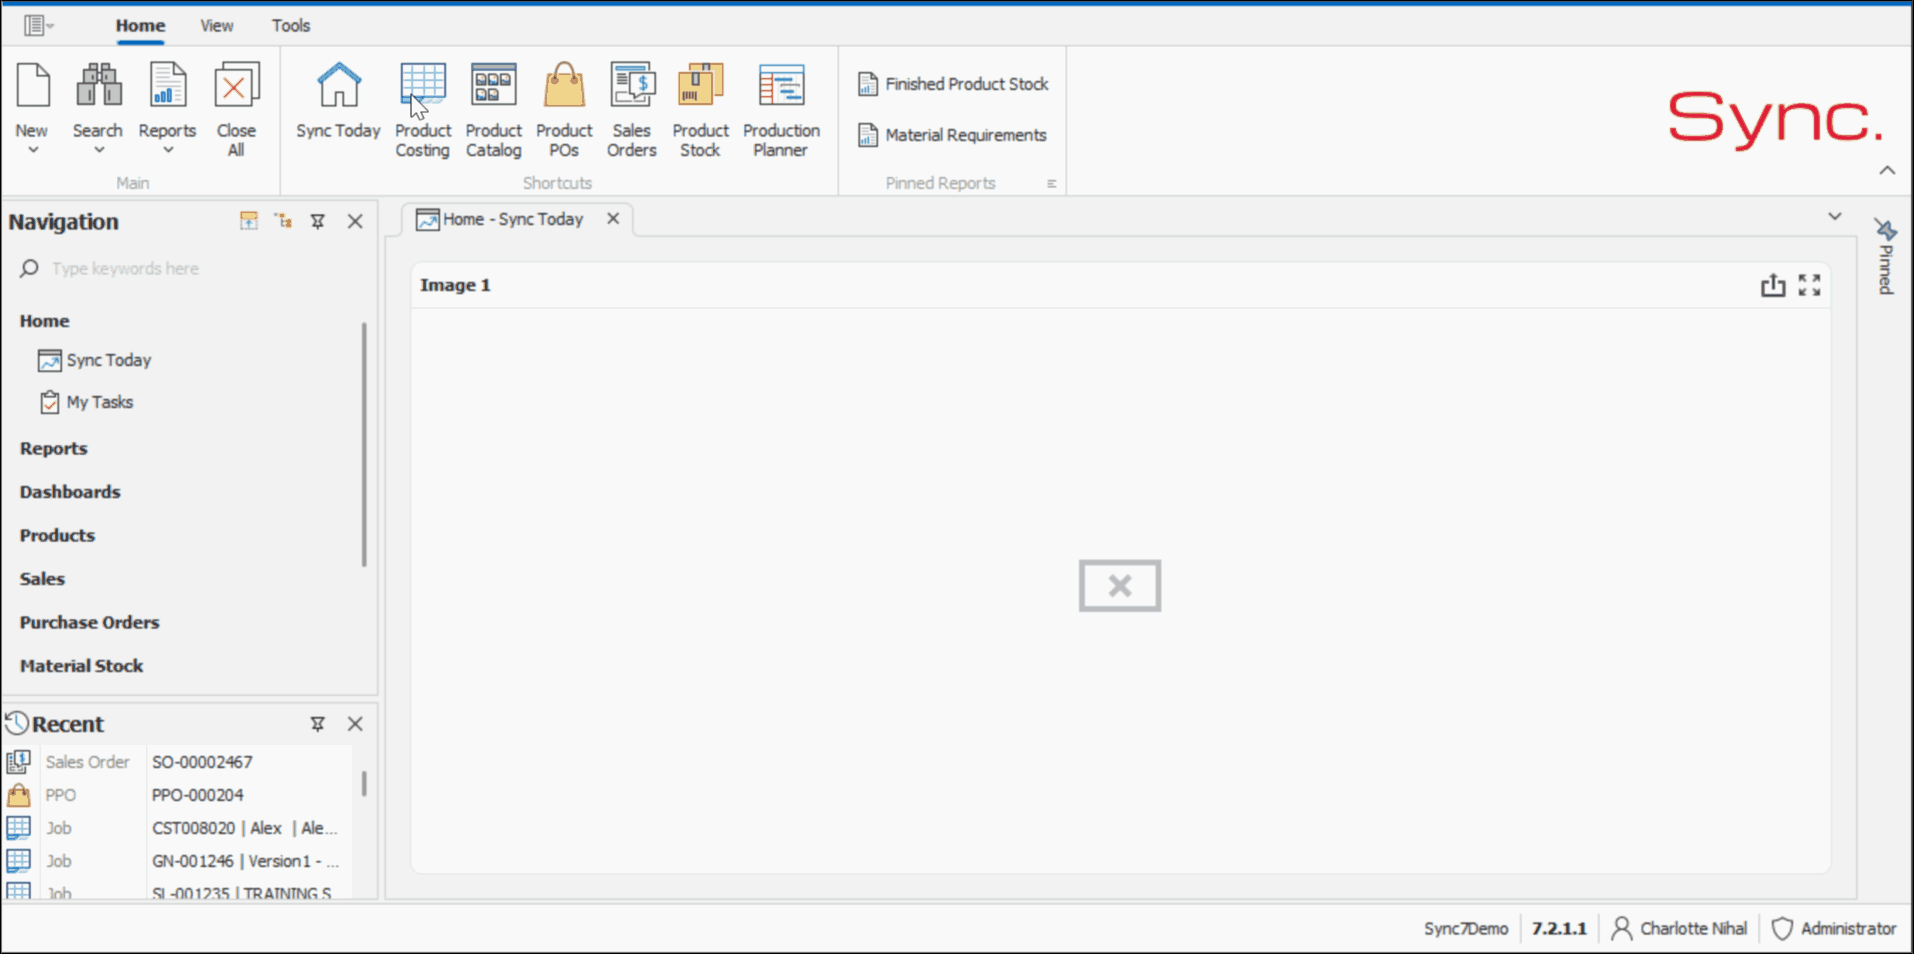This screenshot has height=954, width=1914.
Task: Open the View ribbon tab
Action: (x=216, y=25)
